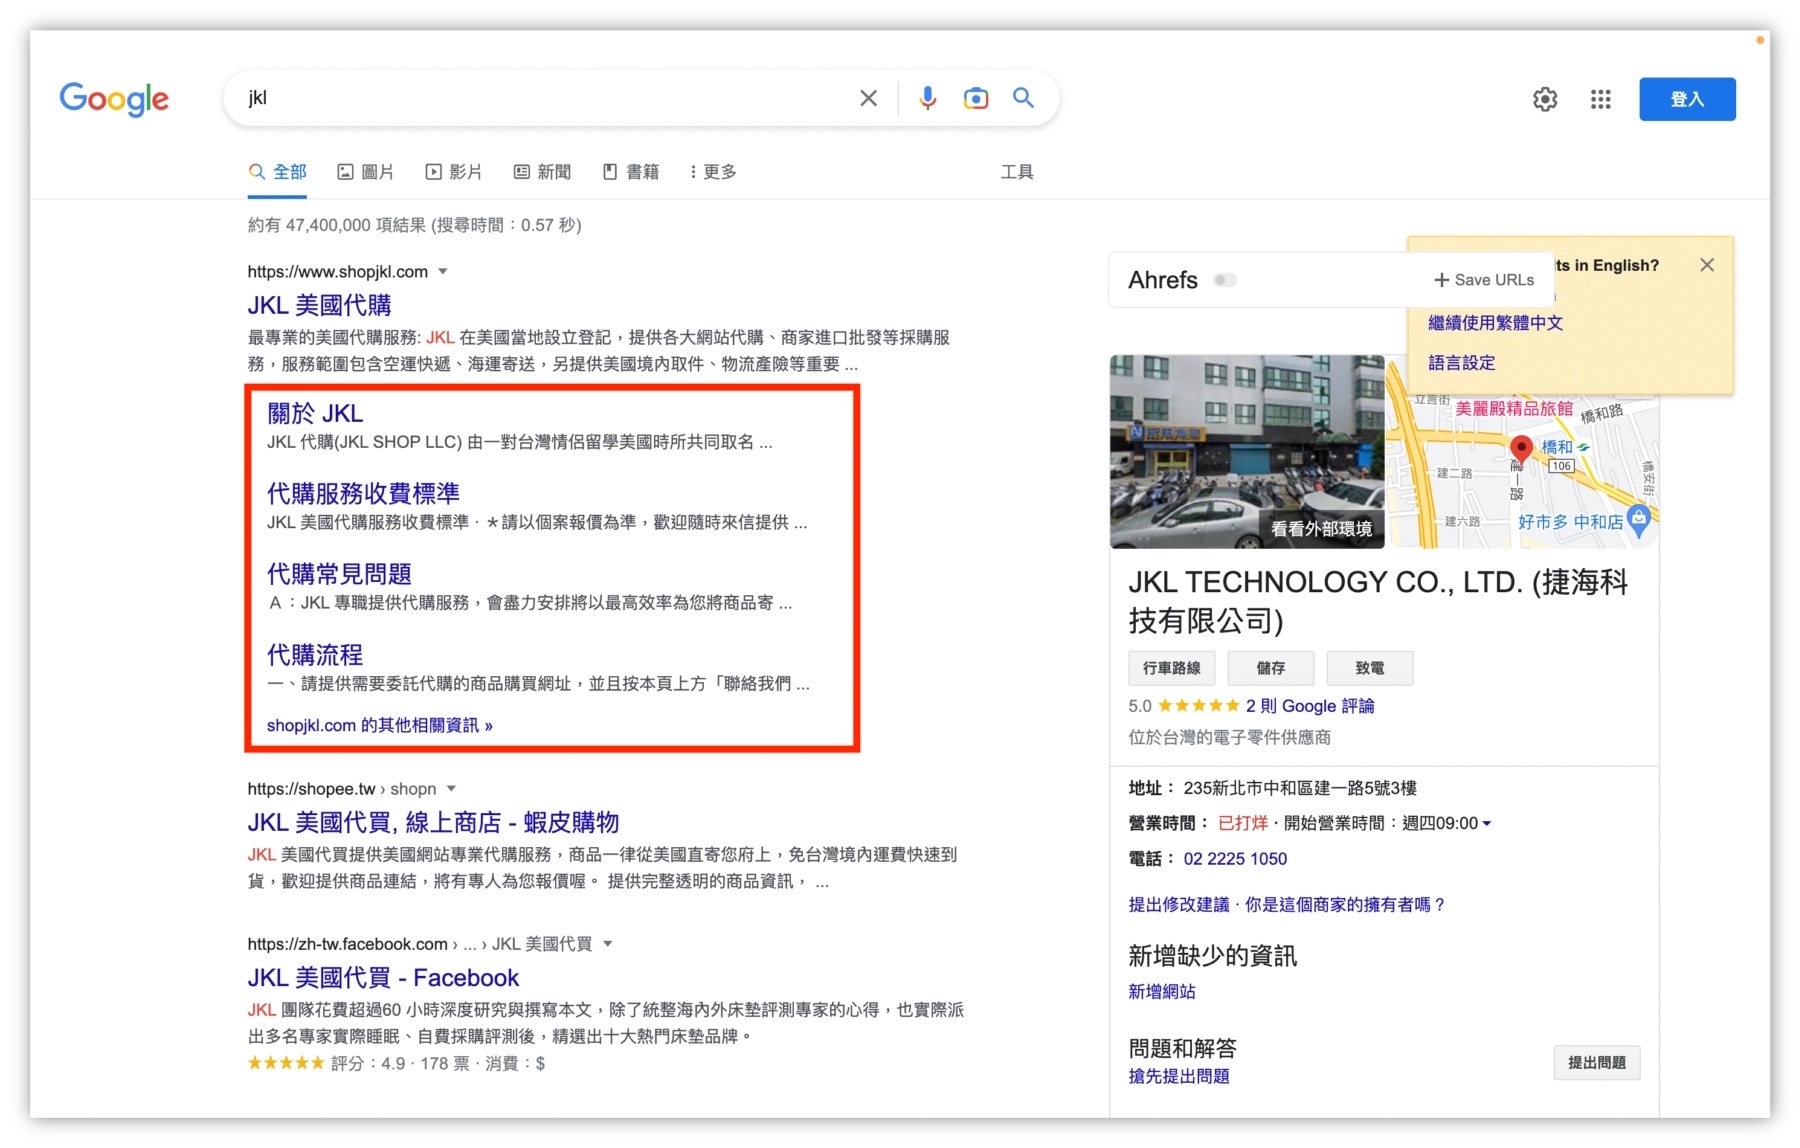Switch to the 圖片 images tab

(366, 172)
